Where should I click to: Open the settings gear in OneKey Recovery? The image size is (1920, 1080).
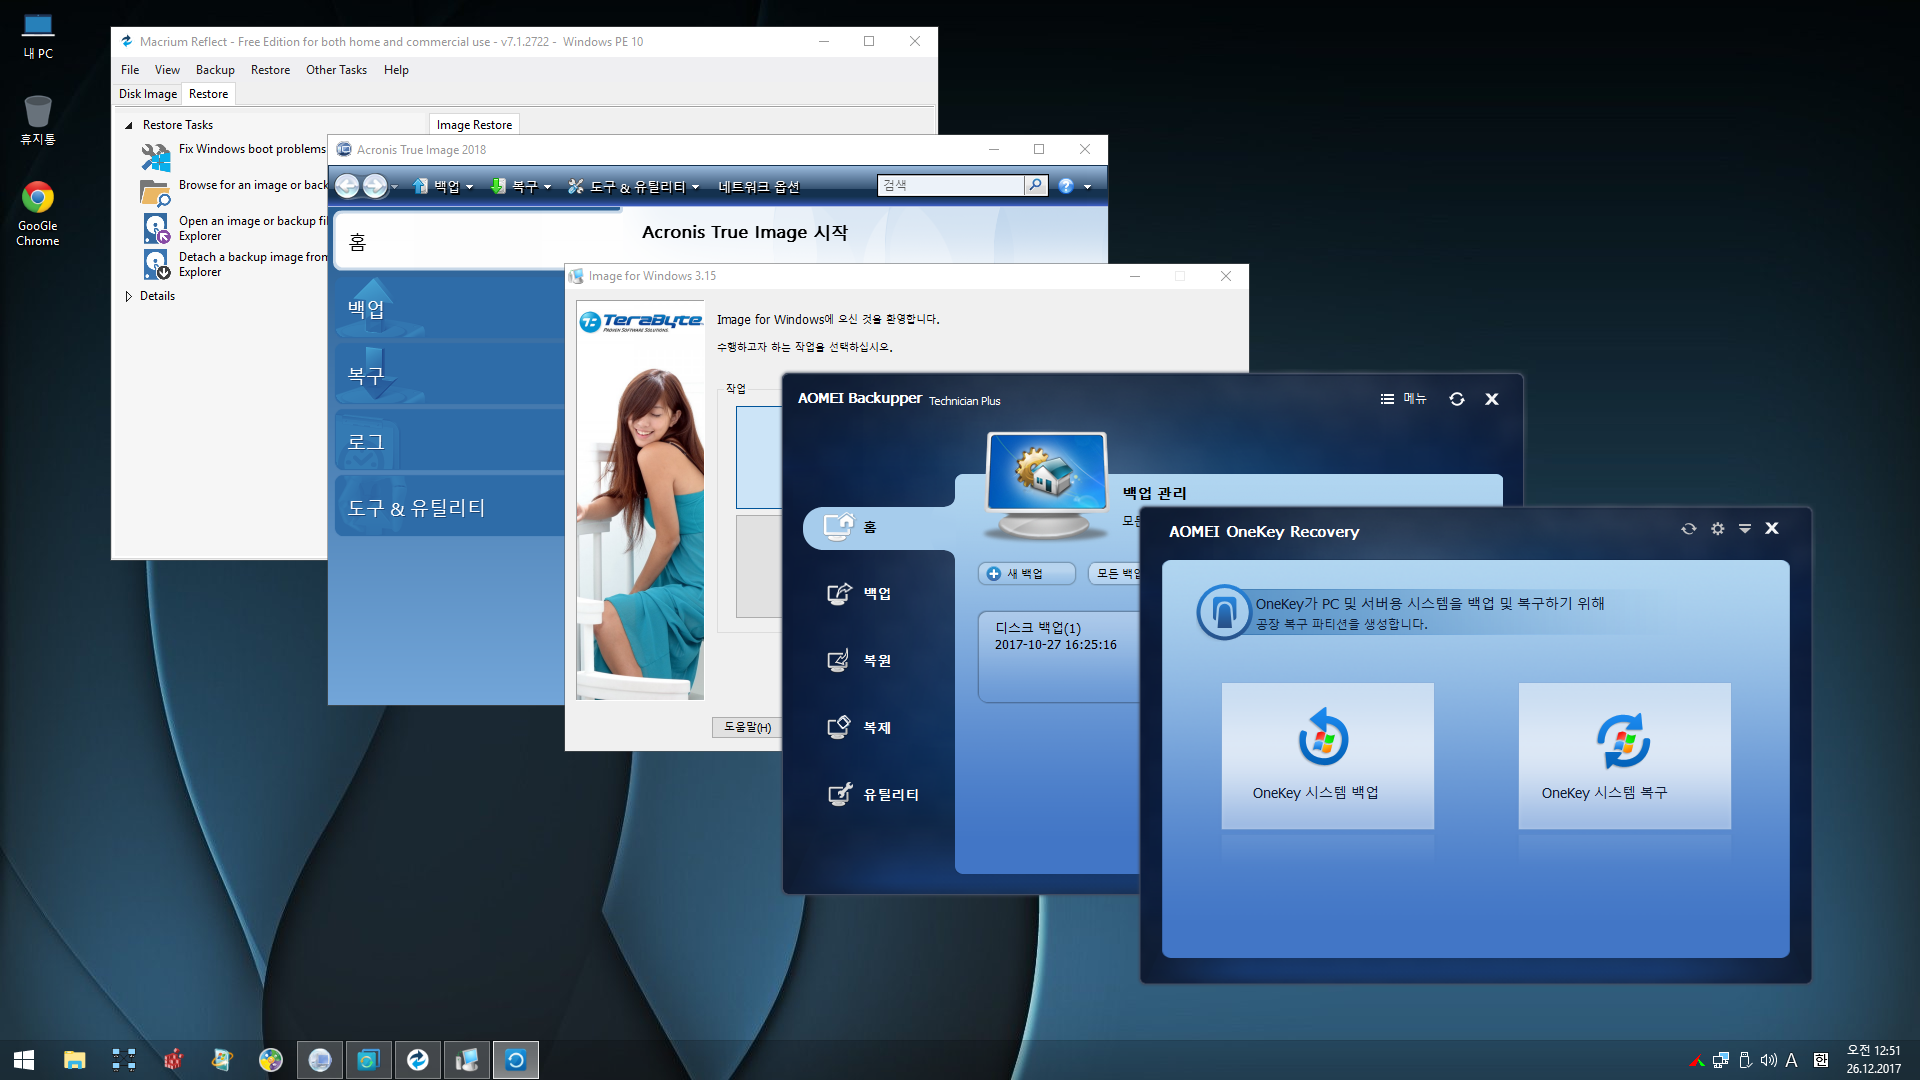[1717, 529]
